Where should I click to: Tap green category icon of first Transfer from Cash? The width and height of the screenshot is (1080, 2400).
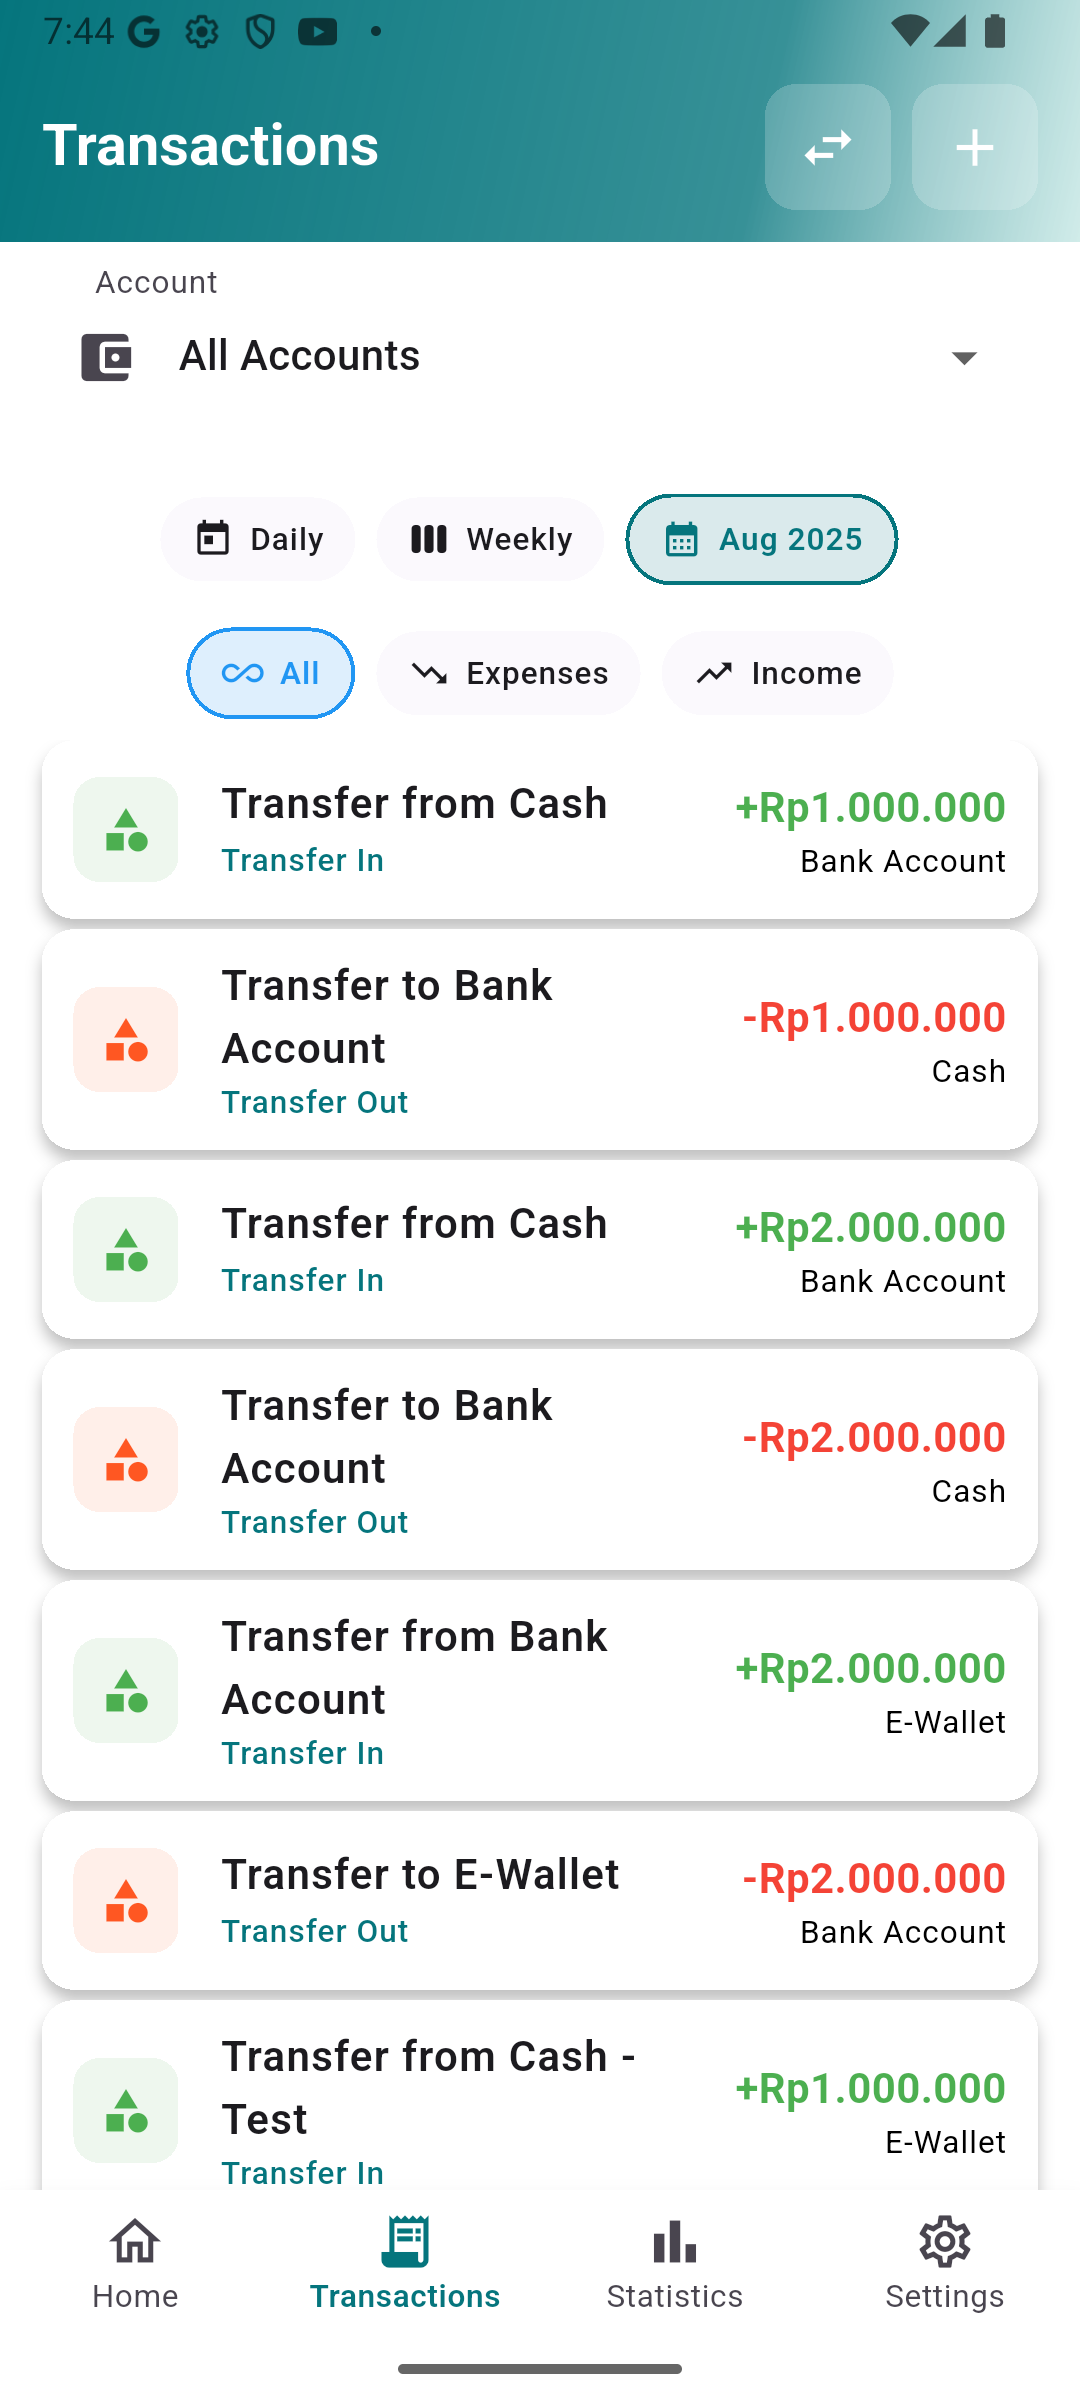click(x=126, y=830)
